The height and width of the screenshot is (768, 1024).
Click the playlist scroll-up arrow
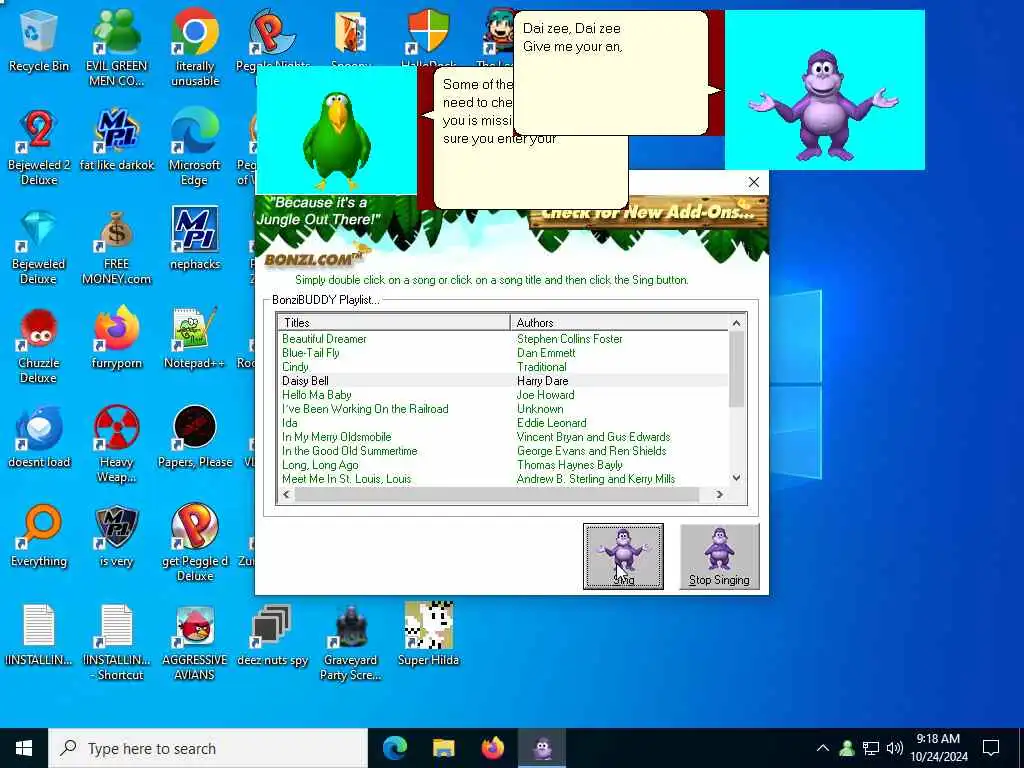point(737,323)
